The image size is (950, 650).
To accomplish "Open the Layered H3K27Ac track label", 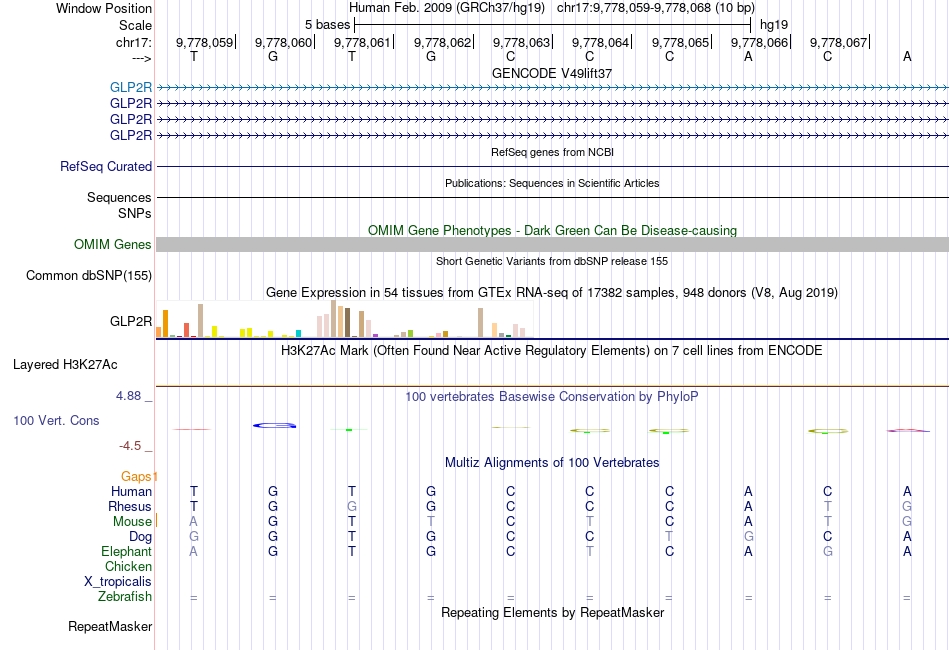I will coord(65,365).
